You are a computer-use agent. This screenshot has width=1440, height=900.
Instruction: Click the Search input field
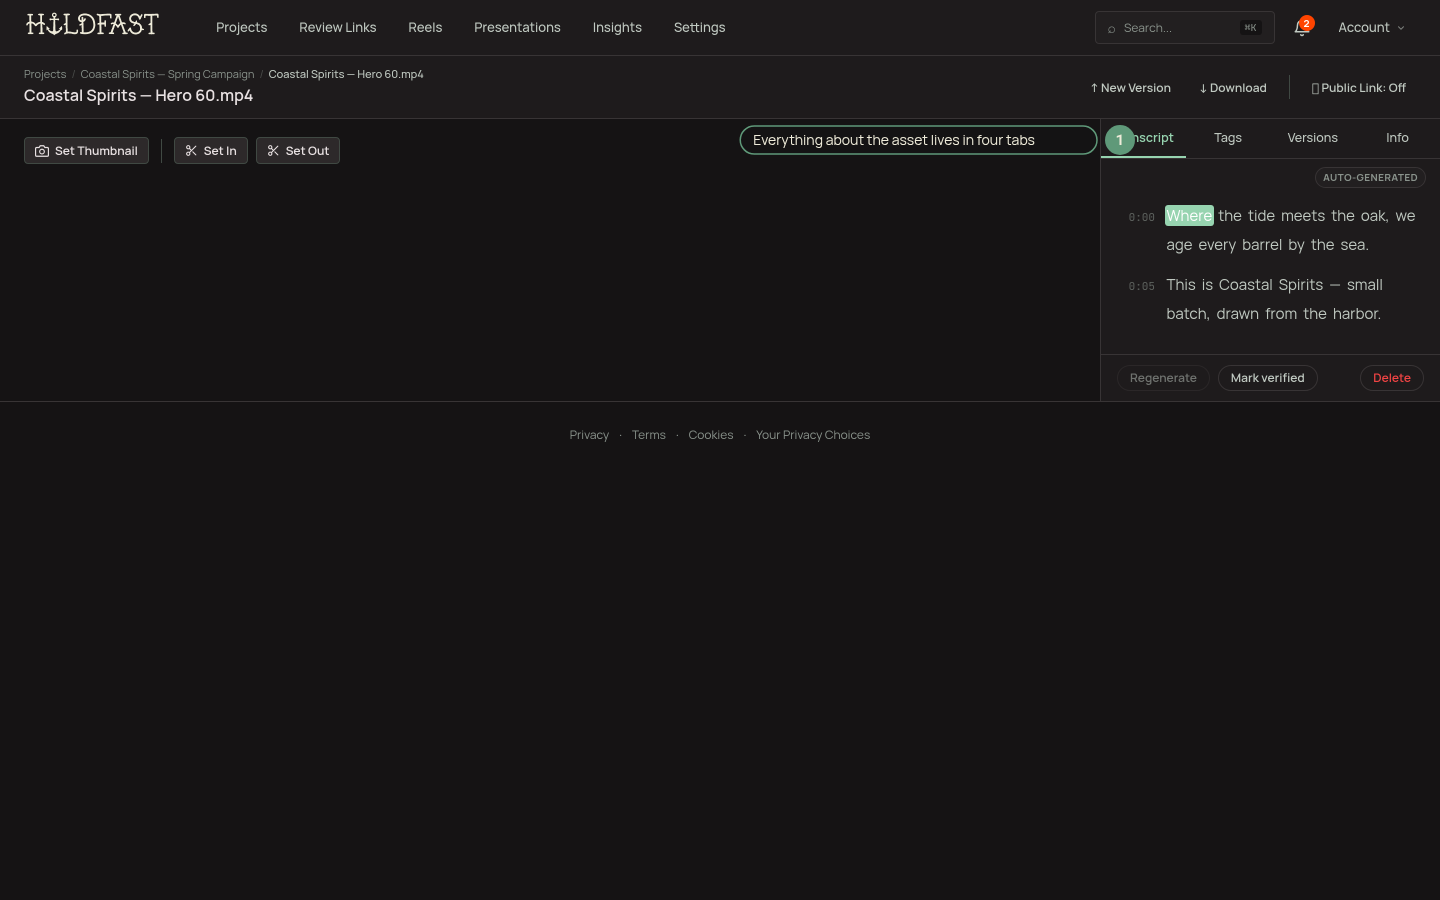[x=1184, y=28]
